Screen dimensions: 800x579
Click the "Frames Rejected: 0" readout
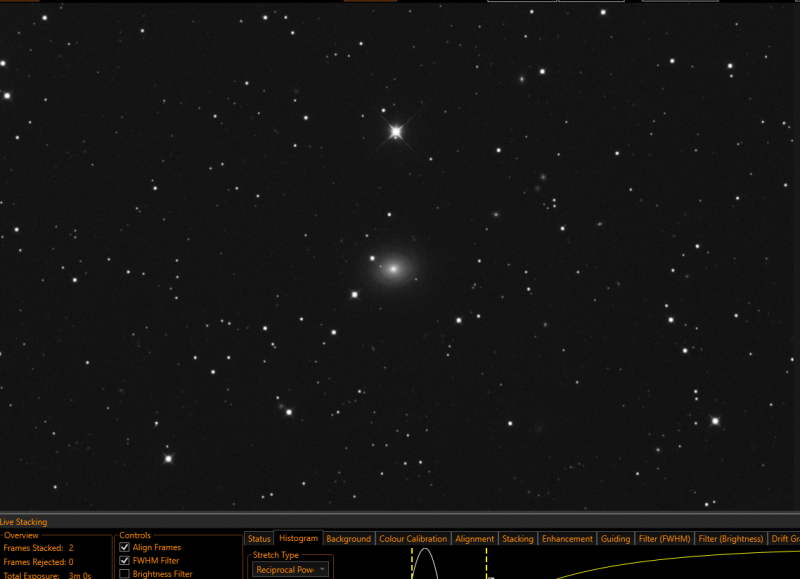38,562
